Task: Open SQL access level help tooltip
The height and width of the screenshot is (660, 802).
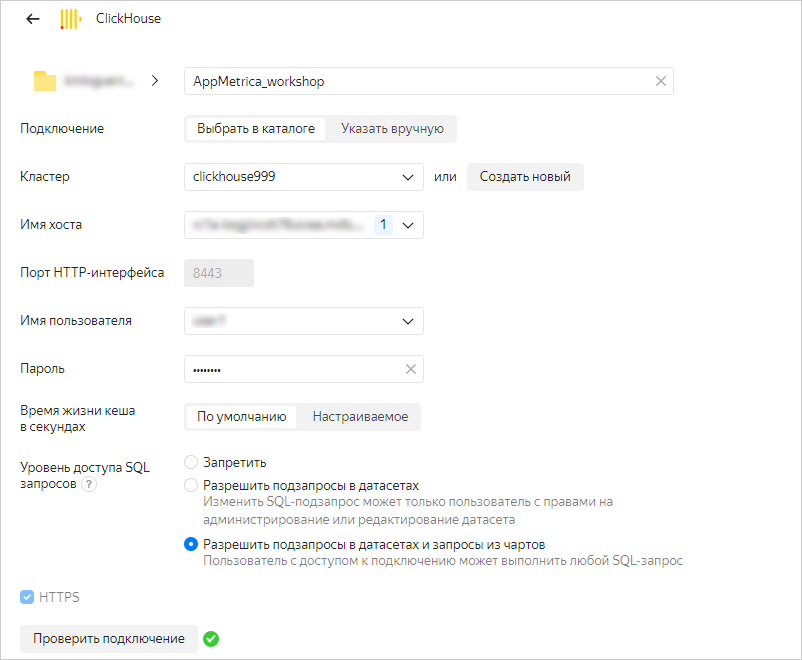Action: point(89,484)
